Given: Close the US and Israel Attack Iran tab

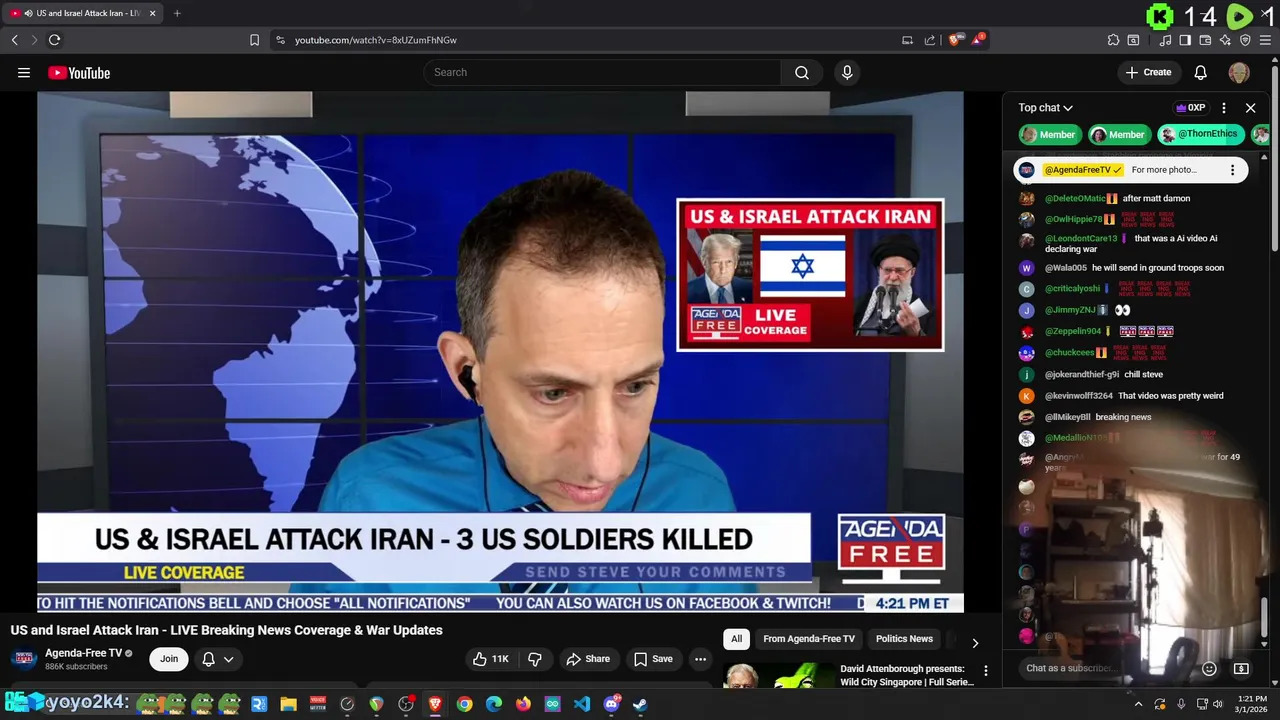Looking at the screenshot, I should point(152,13).
